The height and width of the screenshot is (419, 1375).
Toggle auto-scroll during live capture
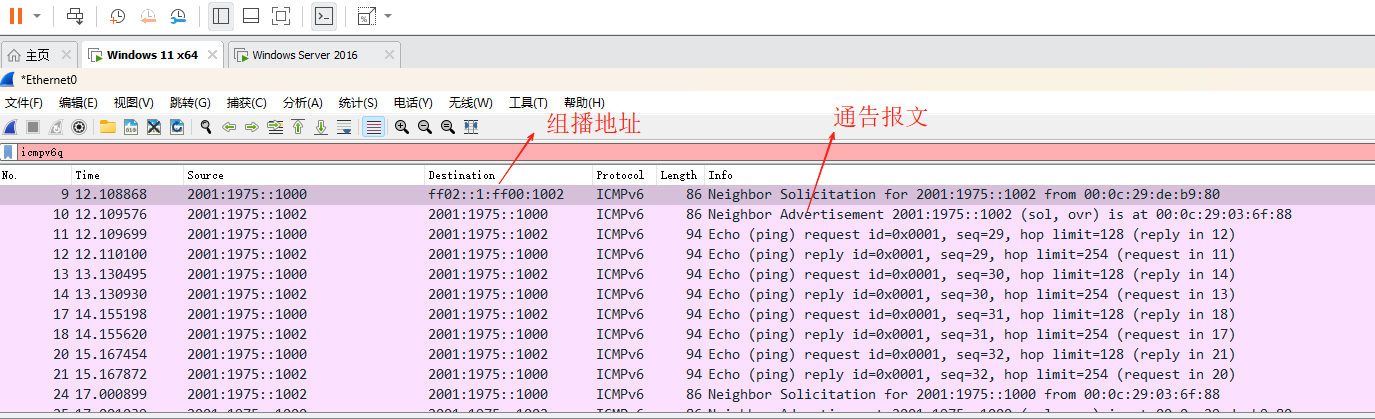click(344, 127)
